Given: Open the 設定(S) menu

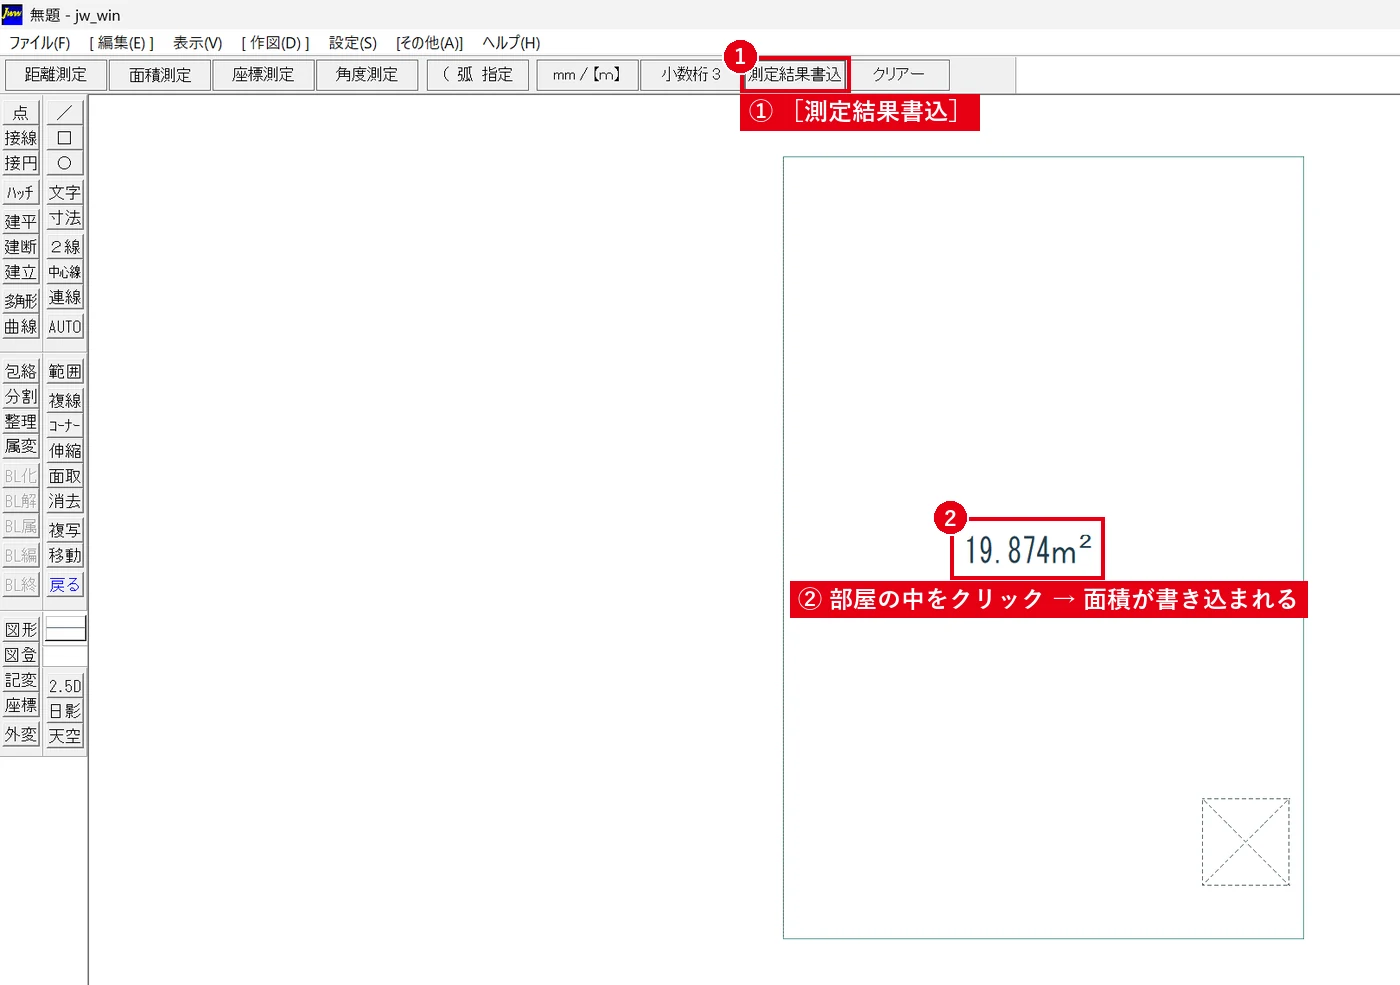Looking at the screenshot, I should pyautogui.click(x=353, y=43).
